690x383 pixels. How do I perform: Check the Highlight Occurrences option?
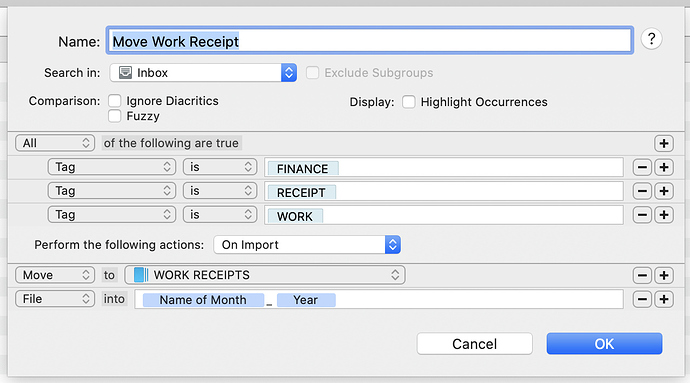tap(408, 102)
